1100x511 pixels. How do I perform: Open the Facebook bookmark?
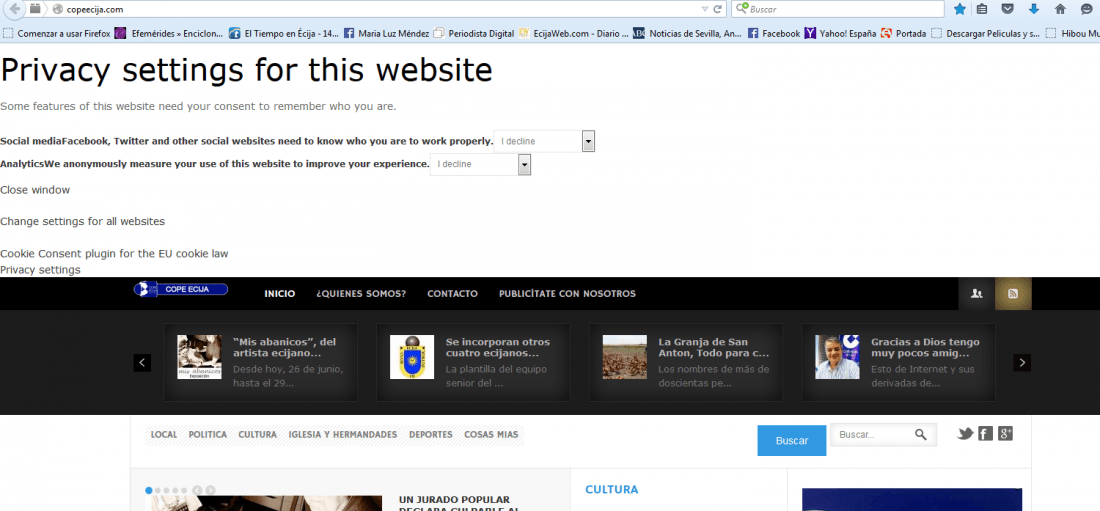click(x=774, y=33)
